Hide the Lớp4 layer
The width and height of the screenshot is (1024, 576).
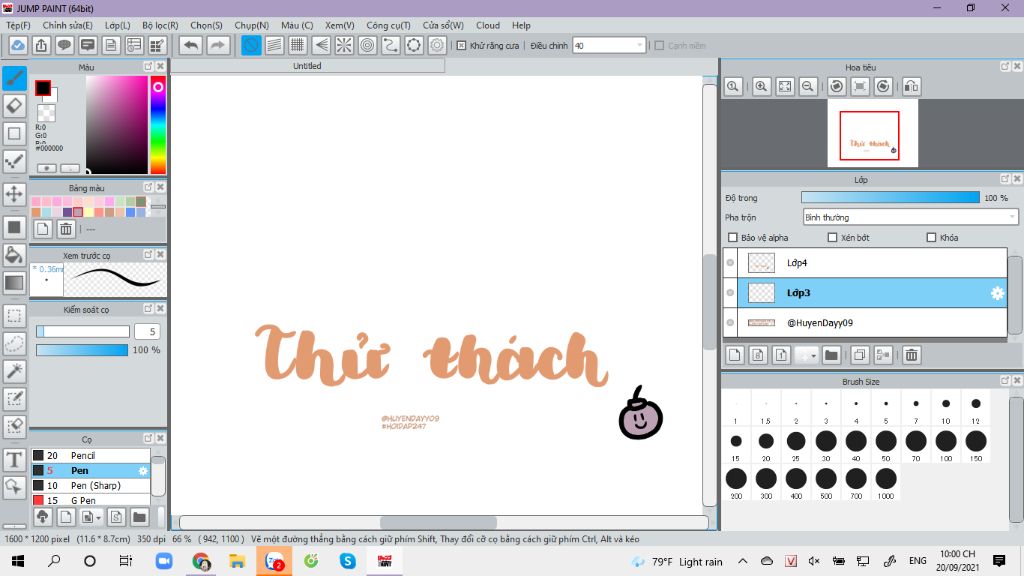[x=730, y=263]
